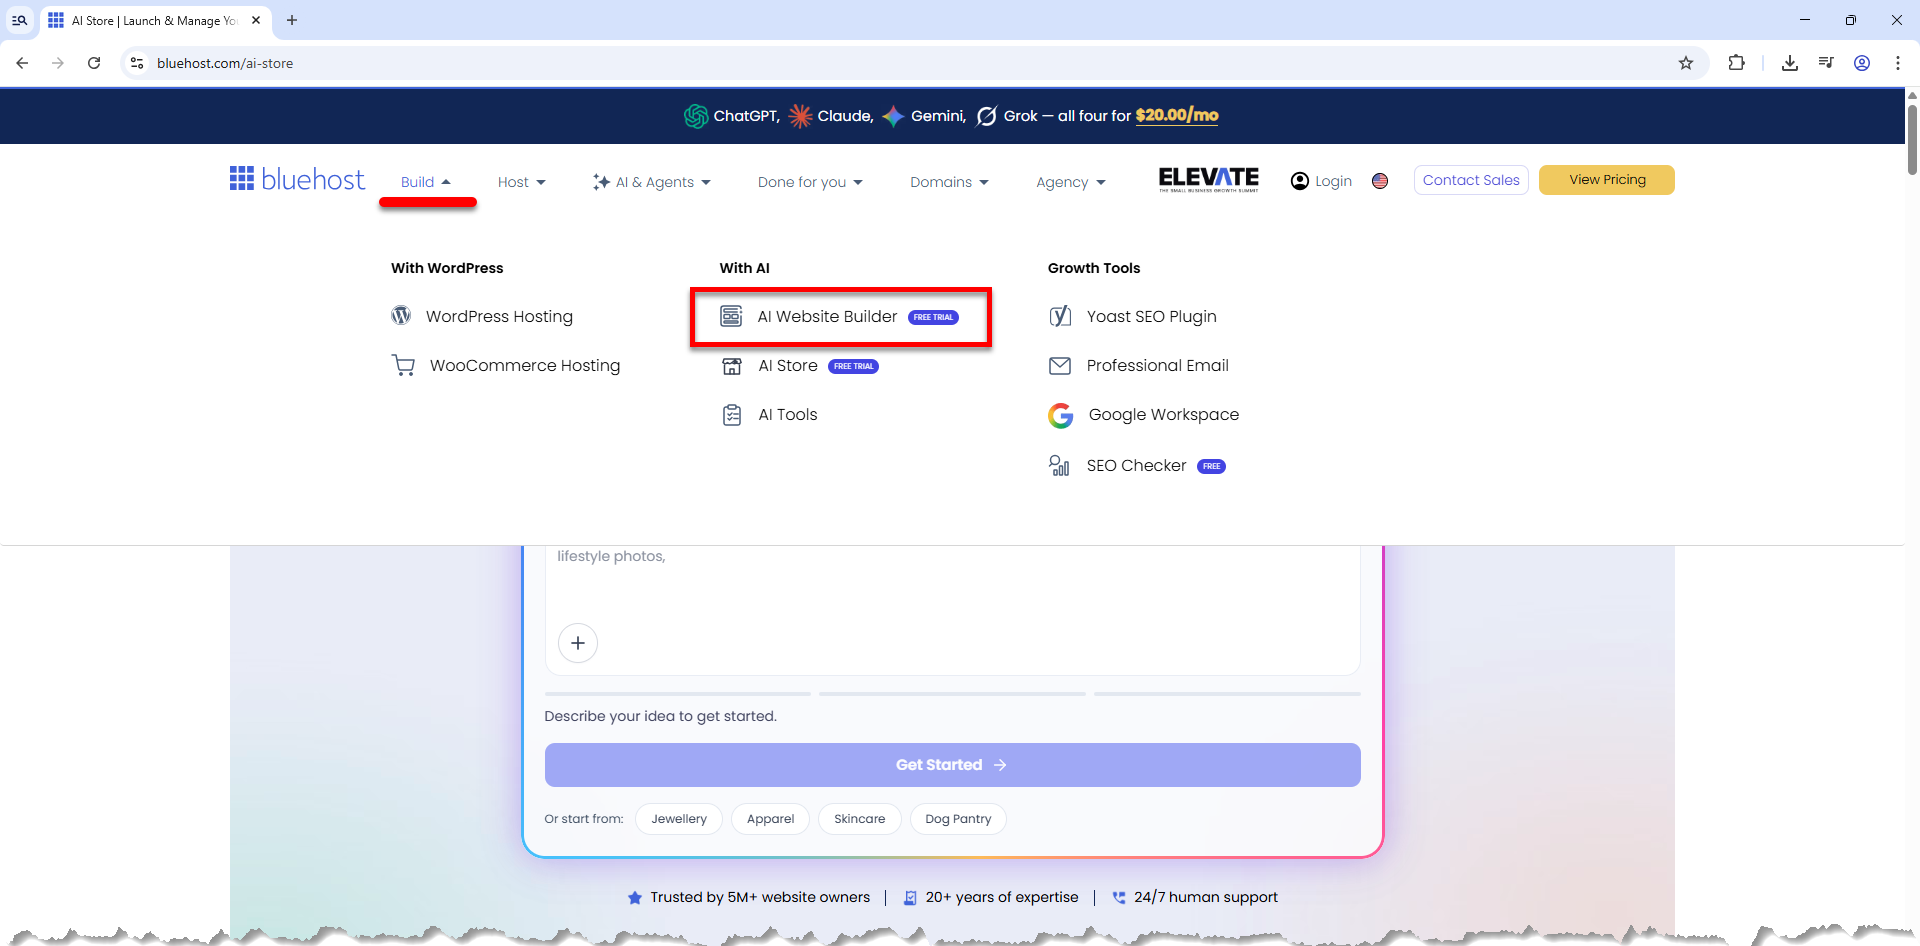Click the Yoast SEO Plugin icon
Image resolution: width=1920 pixels, height=946 pixels.
[1060, 316]
